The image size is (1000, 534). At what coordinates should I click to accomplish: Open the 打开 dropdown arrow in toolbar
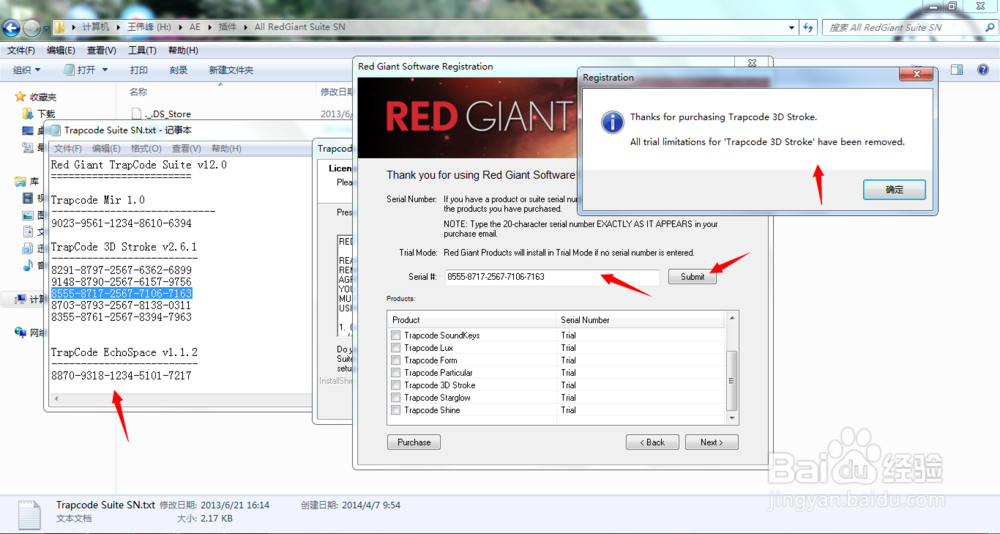[105, 70]
